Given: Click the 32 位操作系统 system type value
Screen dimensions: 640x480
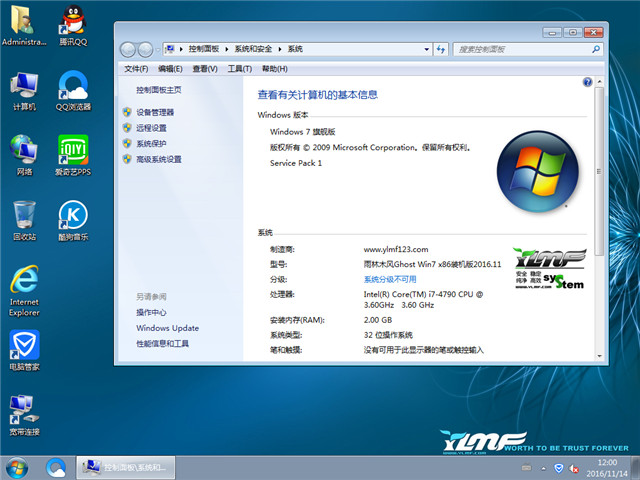Looking at the screenshot, I should point(388,335).
